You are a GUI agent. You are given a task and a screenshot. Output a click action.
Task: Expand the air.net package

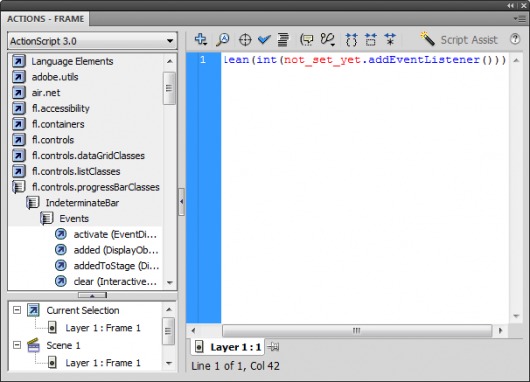[x=46, y=93]
